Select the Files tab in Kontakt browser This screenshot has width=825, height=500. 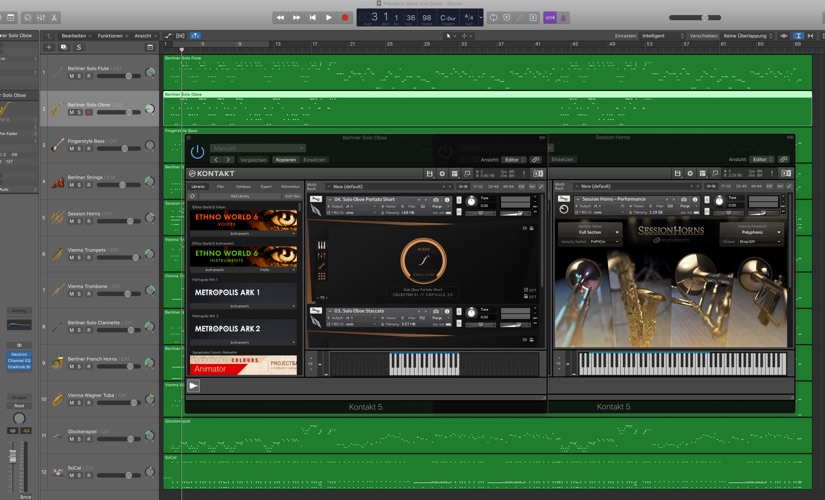coord(220,186)
